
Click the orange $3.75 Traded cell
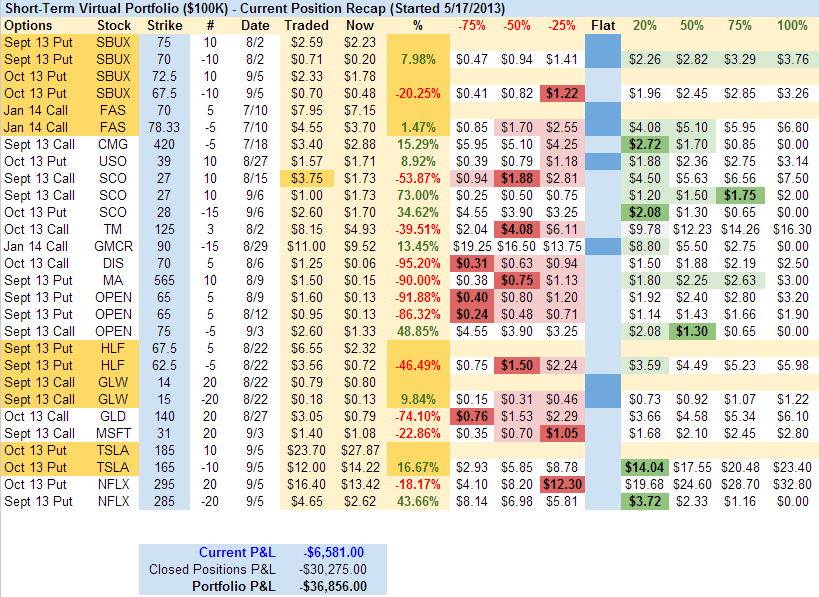click(x=306, y=178)
